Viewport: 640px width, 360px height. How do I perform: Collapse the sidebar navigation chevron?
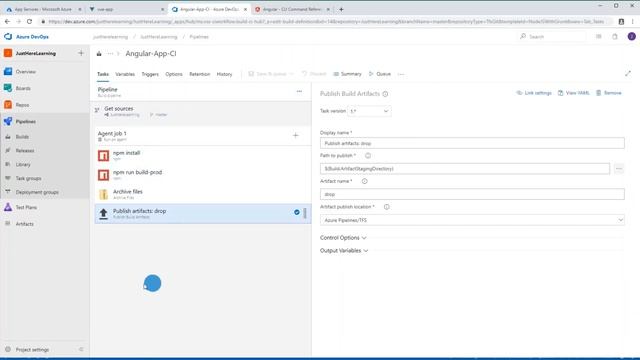(x=81, y=349)
